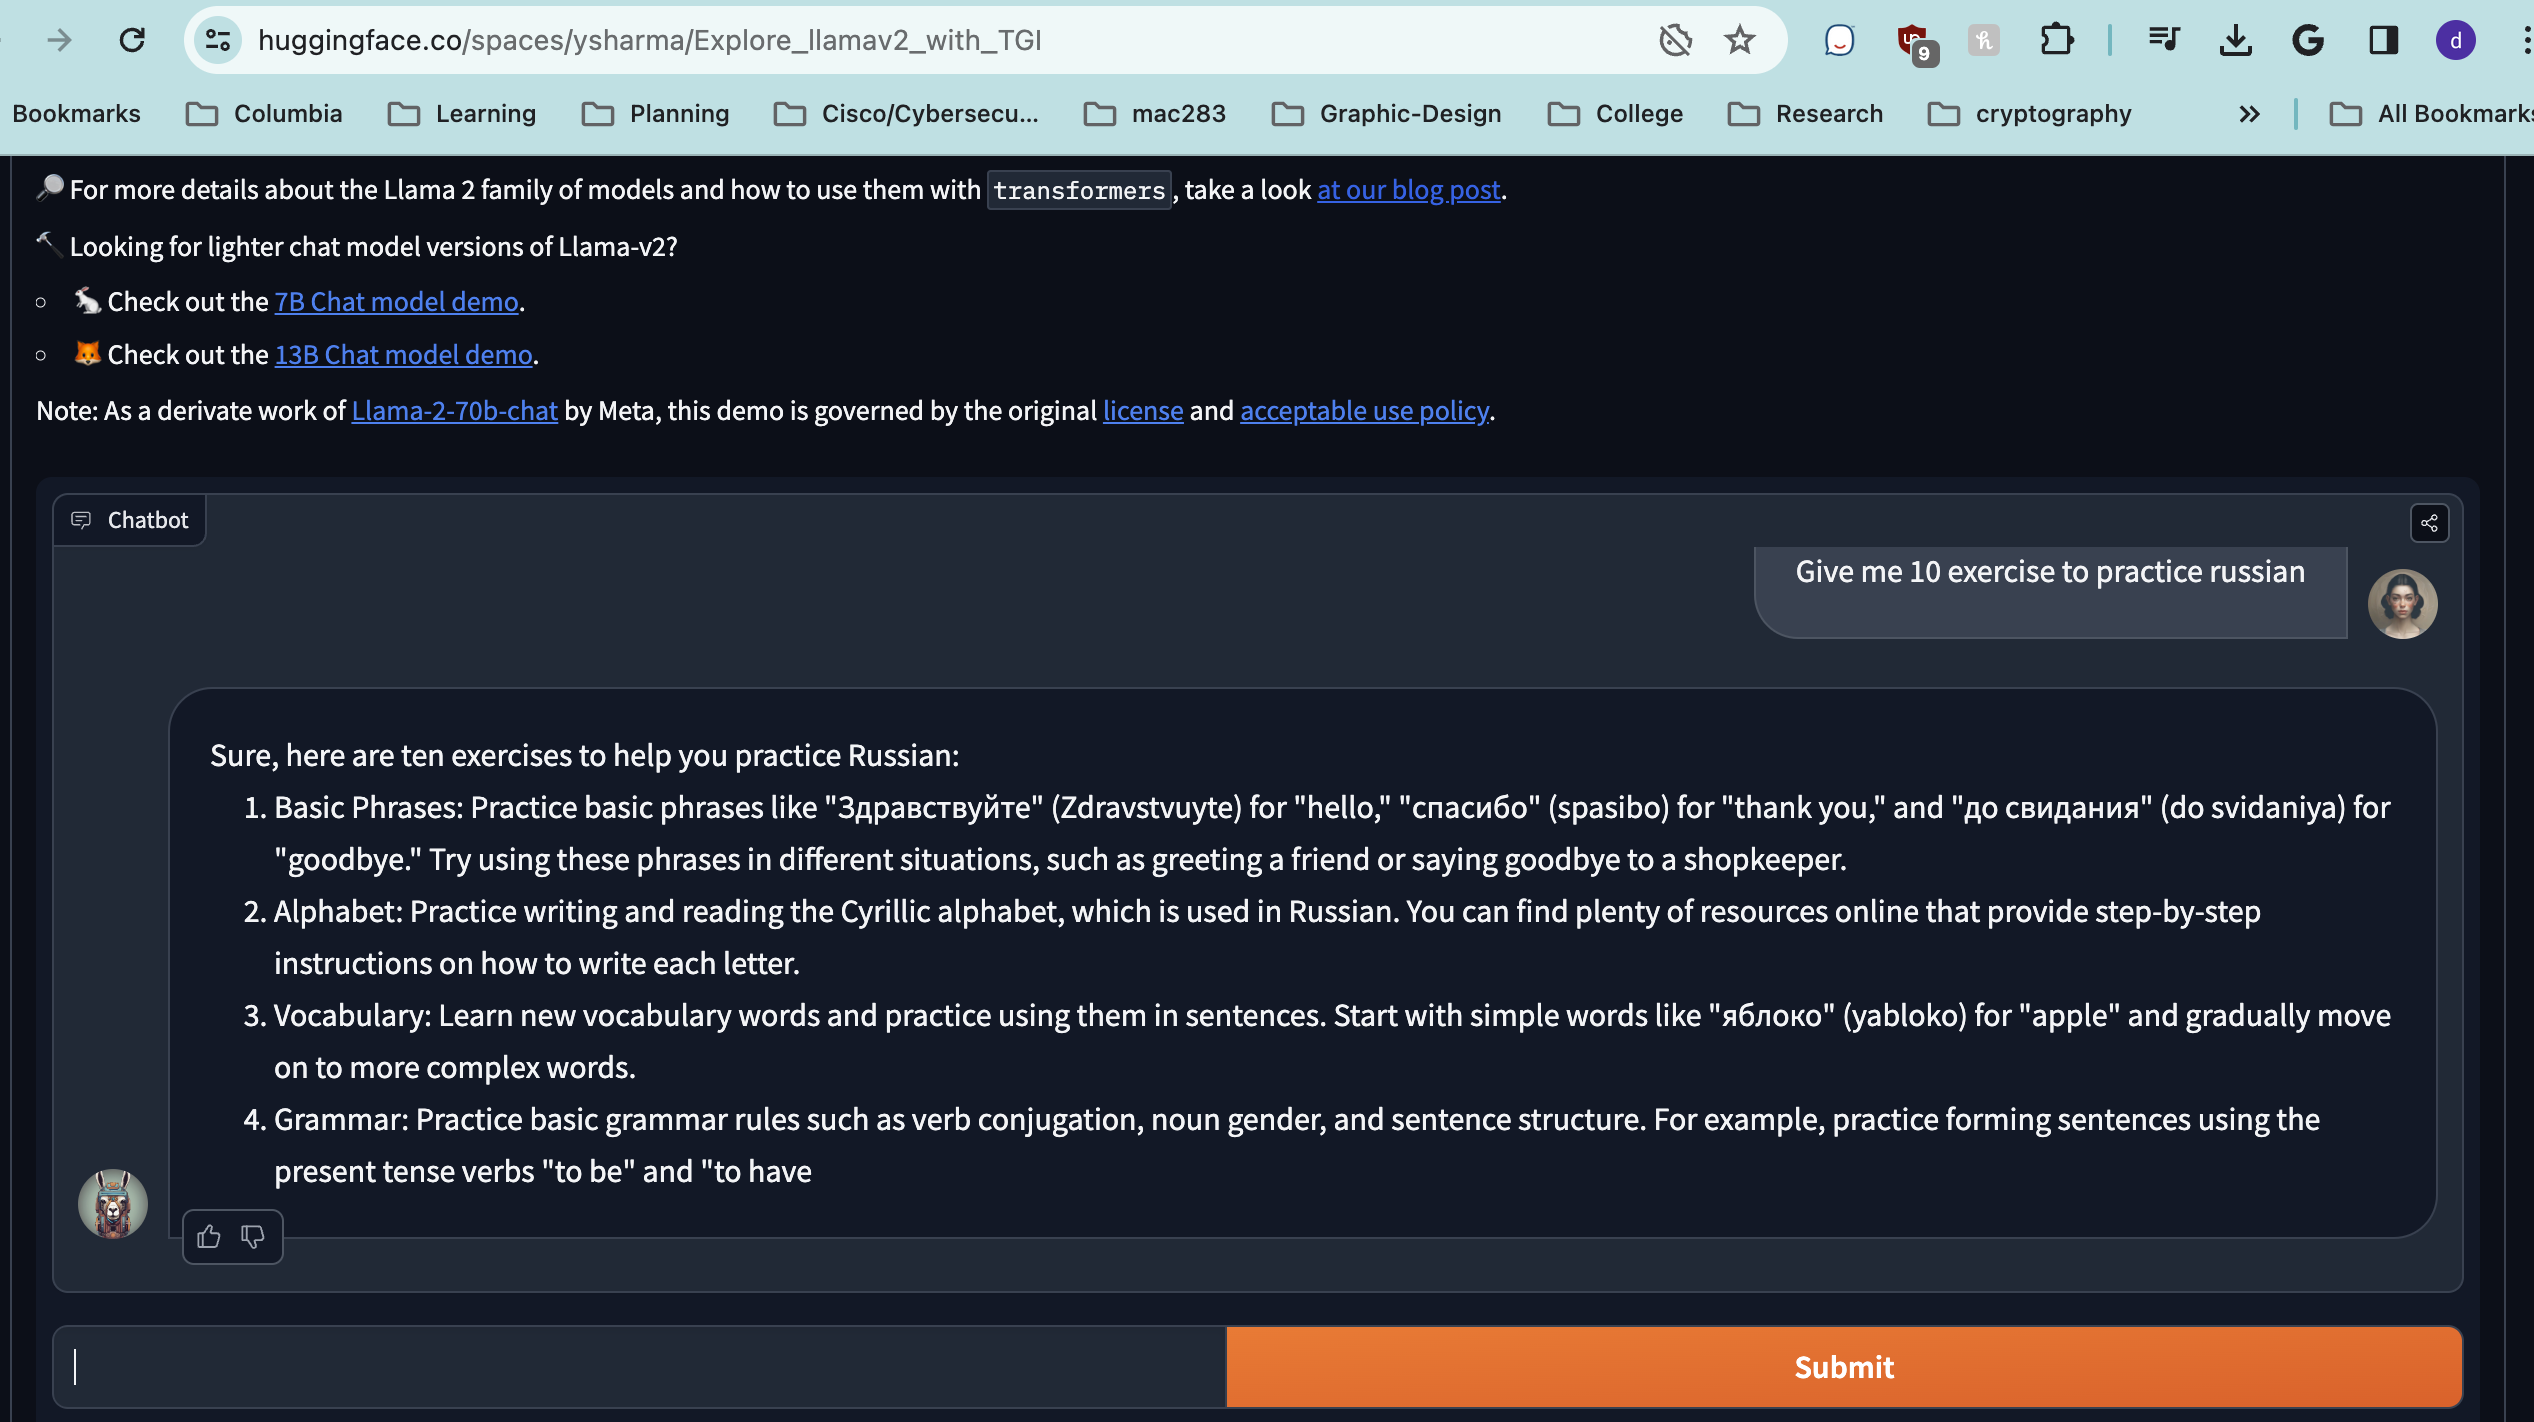The image size is (2534, 1422).
Task: Submit the chat message
Action: 1844,1366
